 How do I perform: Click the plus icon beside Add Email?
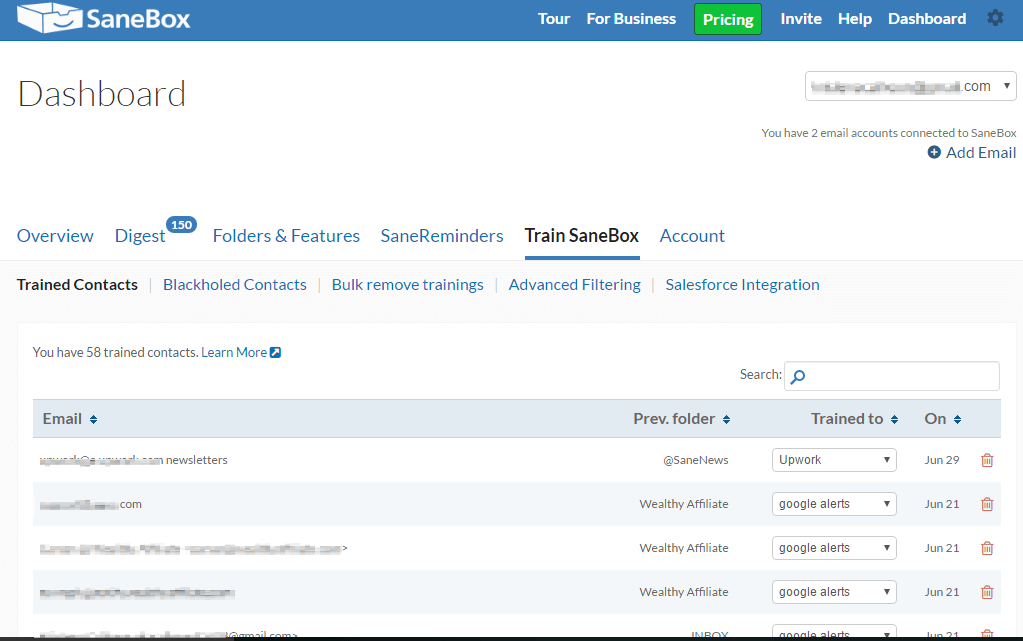(933, 152)
